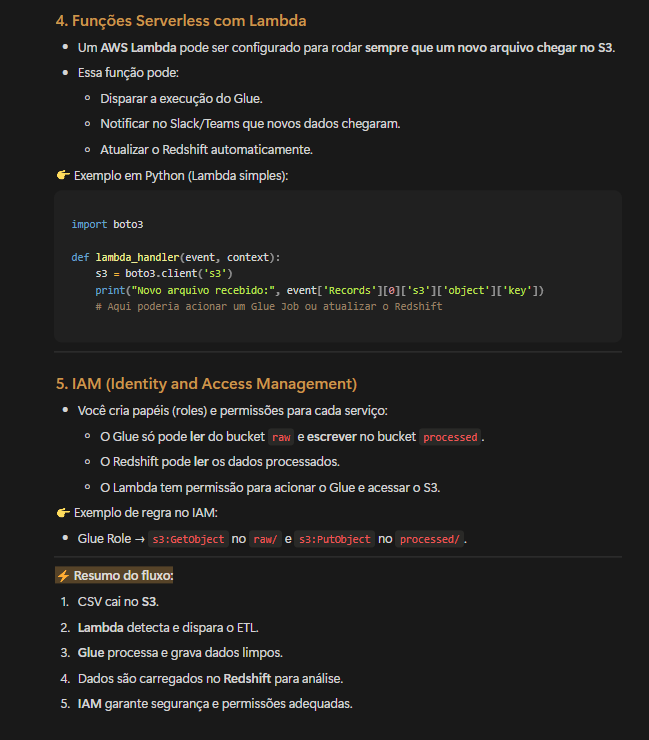Screen dimensions: 649x740
Task: Click the 'raw/' code tag
Action: [265, 539]
